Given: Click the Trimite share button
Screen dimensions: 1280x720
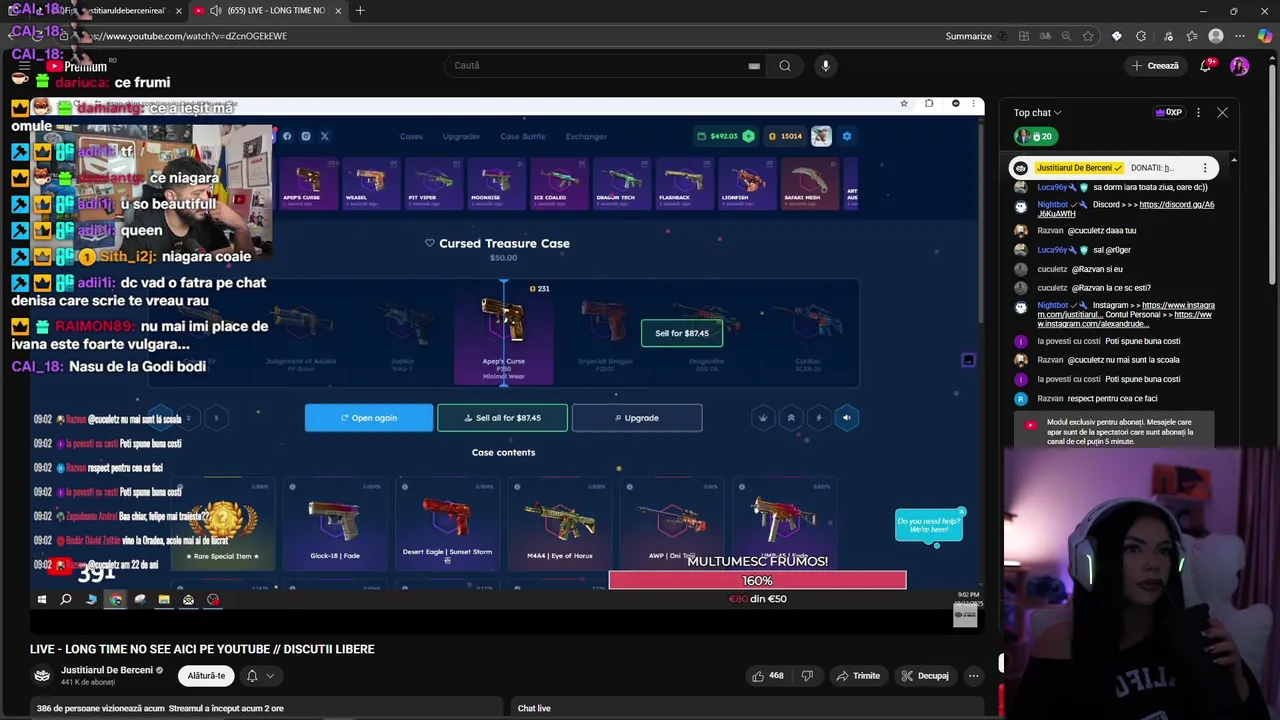Looking at the screenshot, I should click(x=857, y=676).
